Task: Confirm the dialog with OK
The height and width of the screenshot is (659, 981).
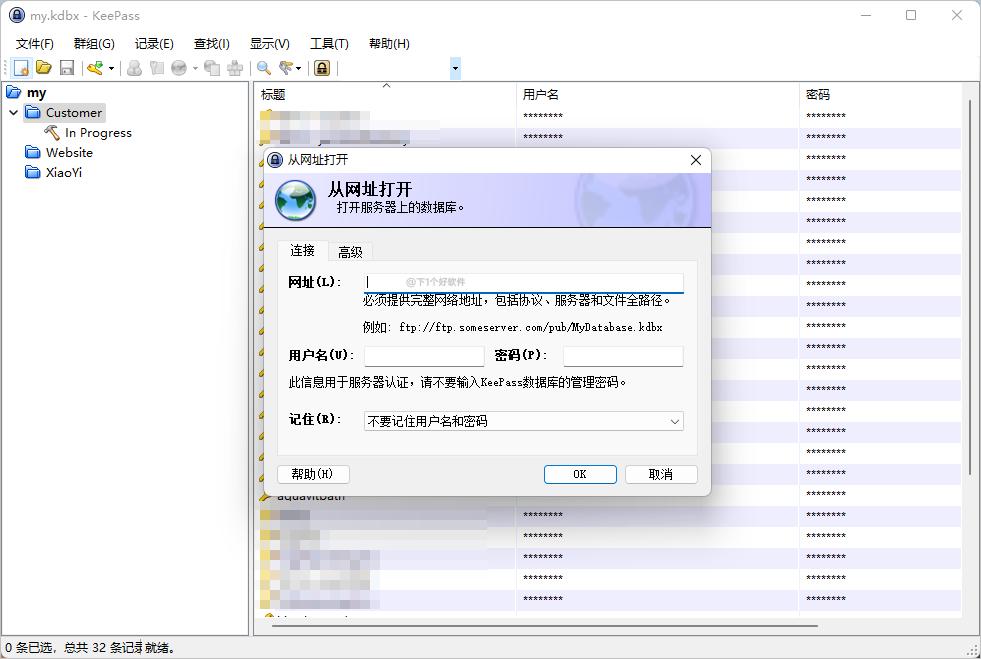Action: click(580, 474)
